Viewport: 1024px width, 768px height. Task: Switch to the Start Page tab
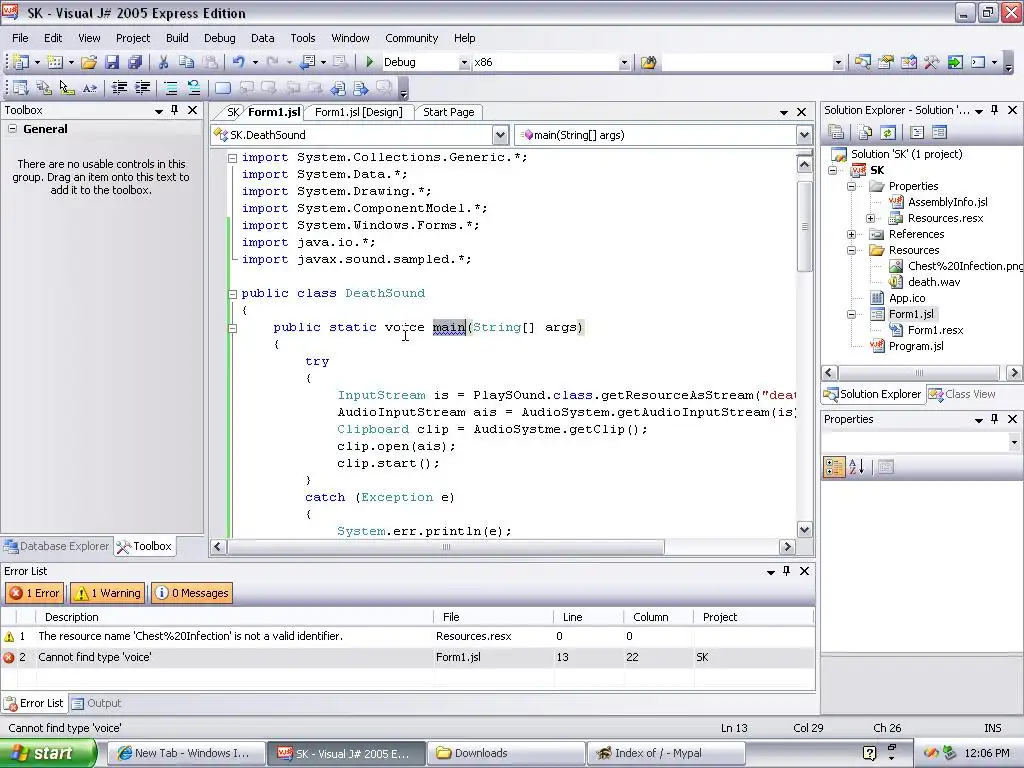tap(449, 112)
